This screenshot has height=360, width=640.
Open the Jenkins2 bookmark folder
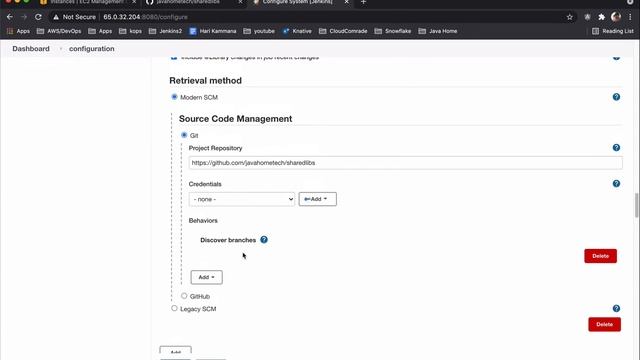165,31
